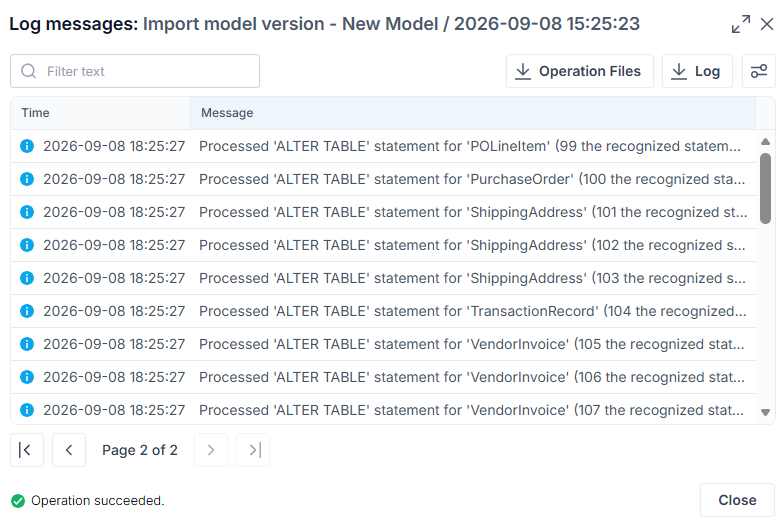Viewport: 782px width, 522px height.
Task: Click the scroll up arrow of log list
Action: 766,142
